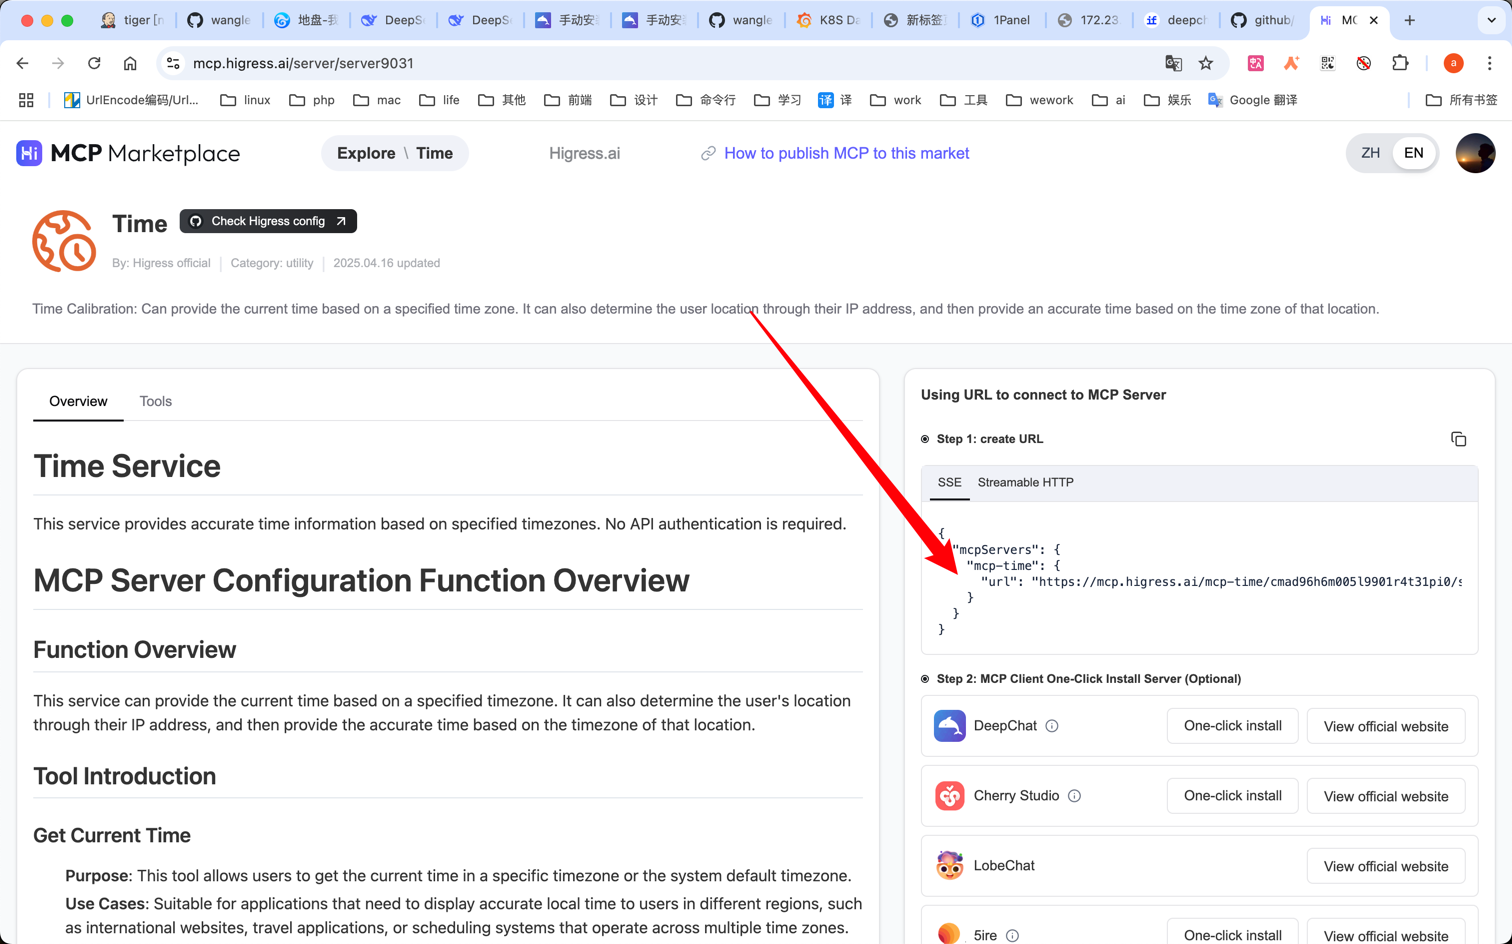
Task: Click the Higress.ai header link
Action: pos(584,153)
